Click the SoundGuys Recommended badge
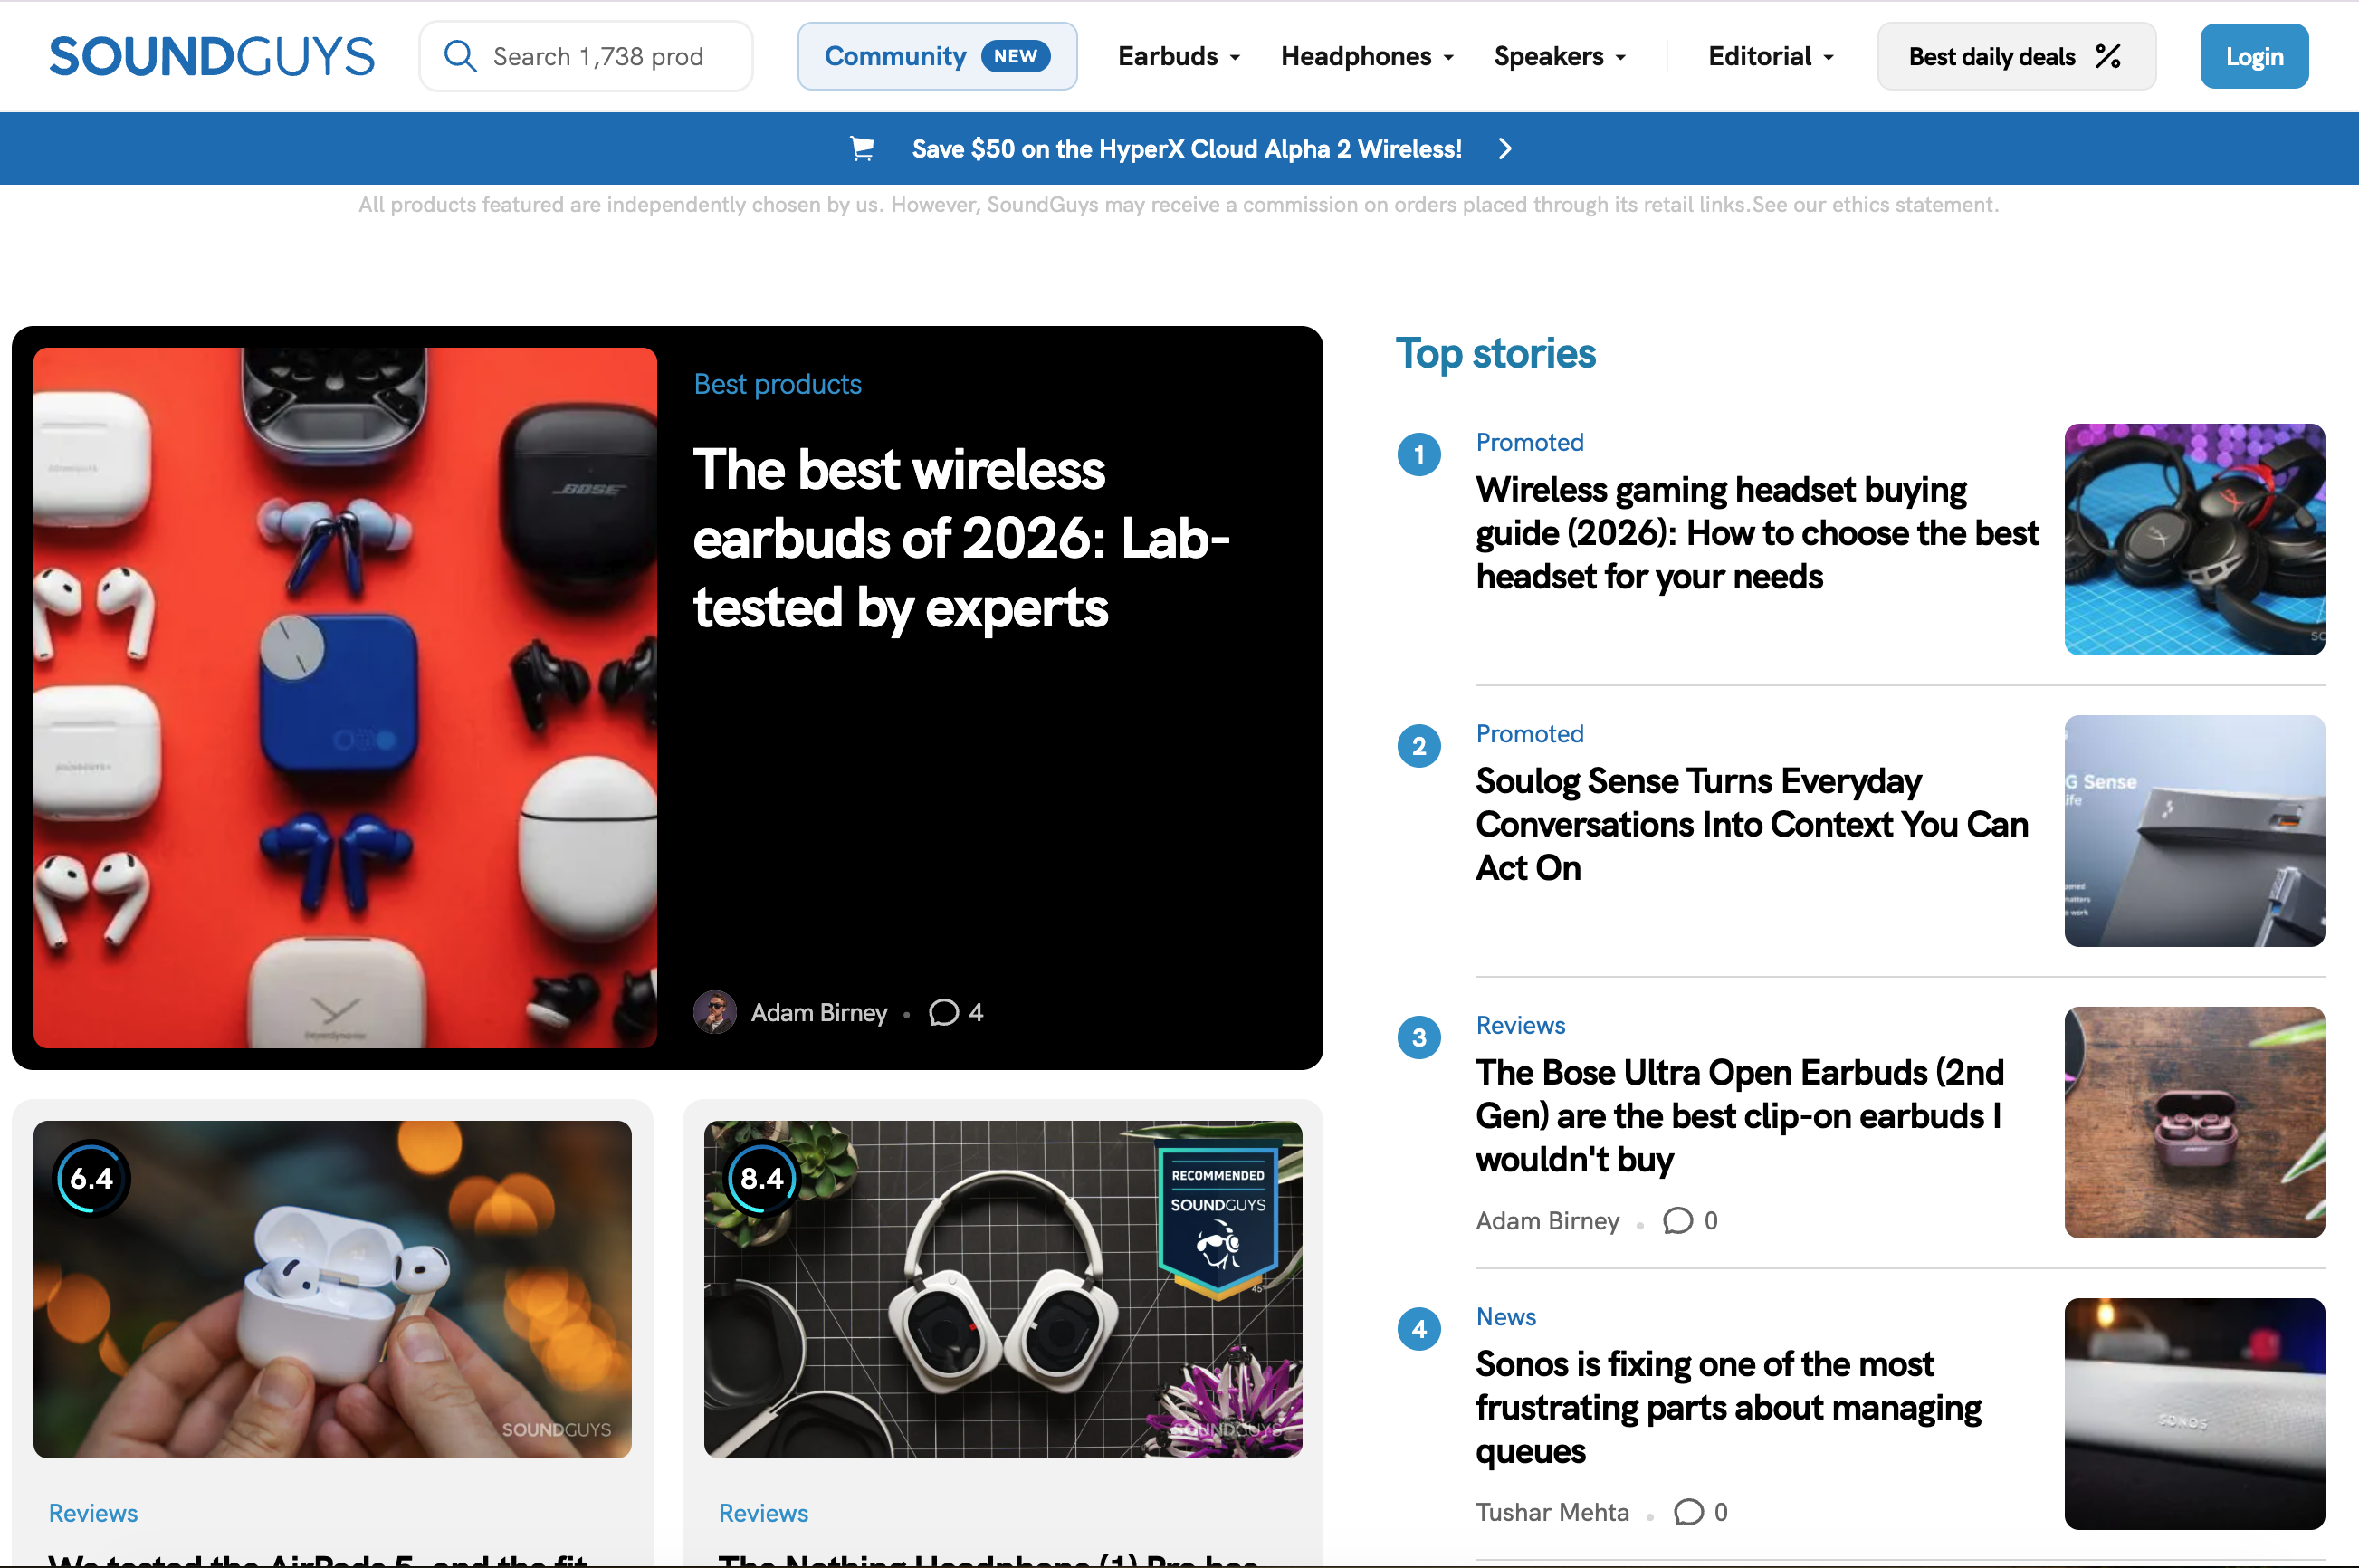Image resolution: width=2359 pixels, height=1568 pixels. (x=1218, y=1219)
